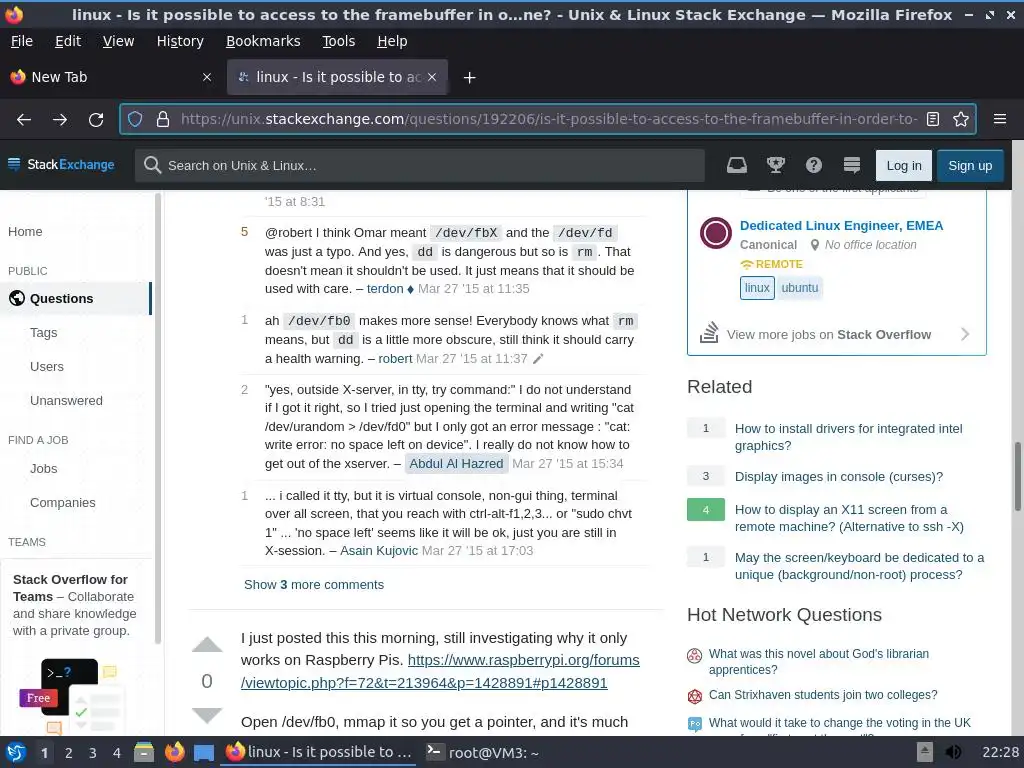Click the Sign up button
The width and height of the screenshot is (1024, 768).
click(x=970, y=166)
